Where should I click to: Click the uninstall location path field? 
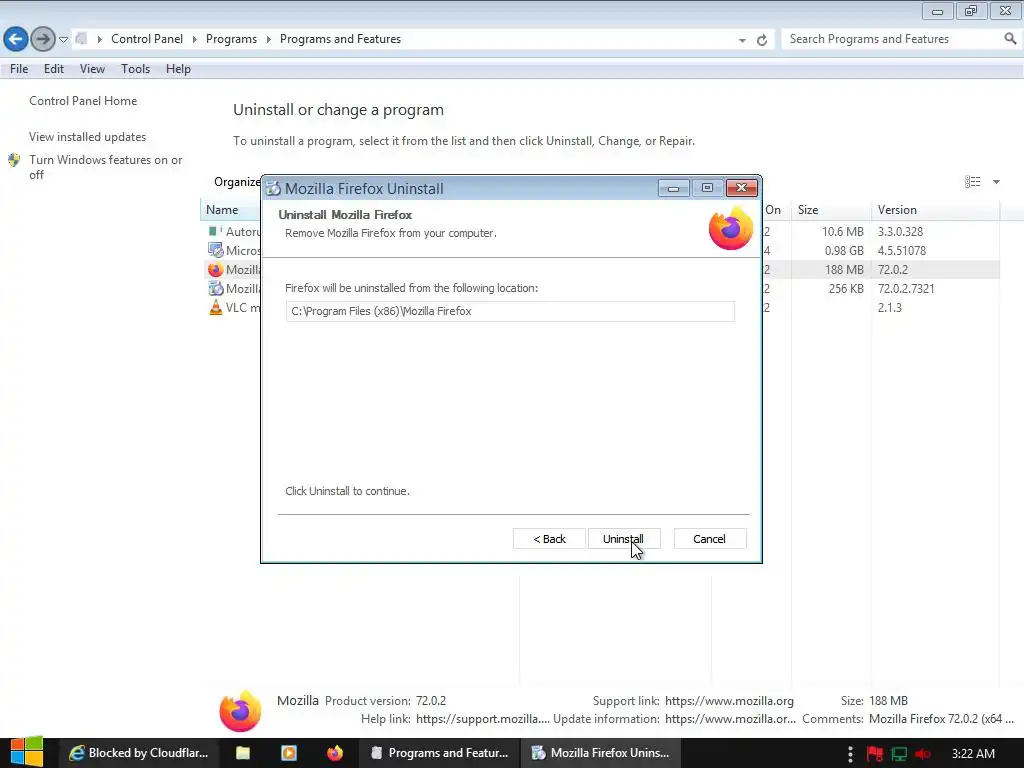pos(510,312)
